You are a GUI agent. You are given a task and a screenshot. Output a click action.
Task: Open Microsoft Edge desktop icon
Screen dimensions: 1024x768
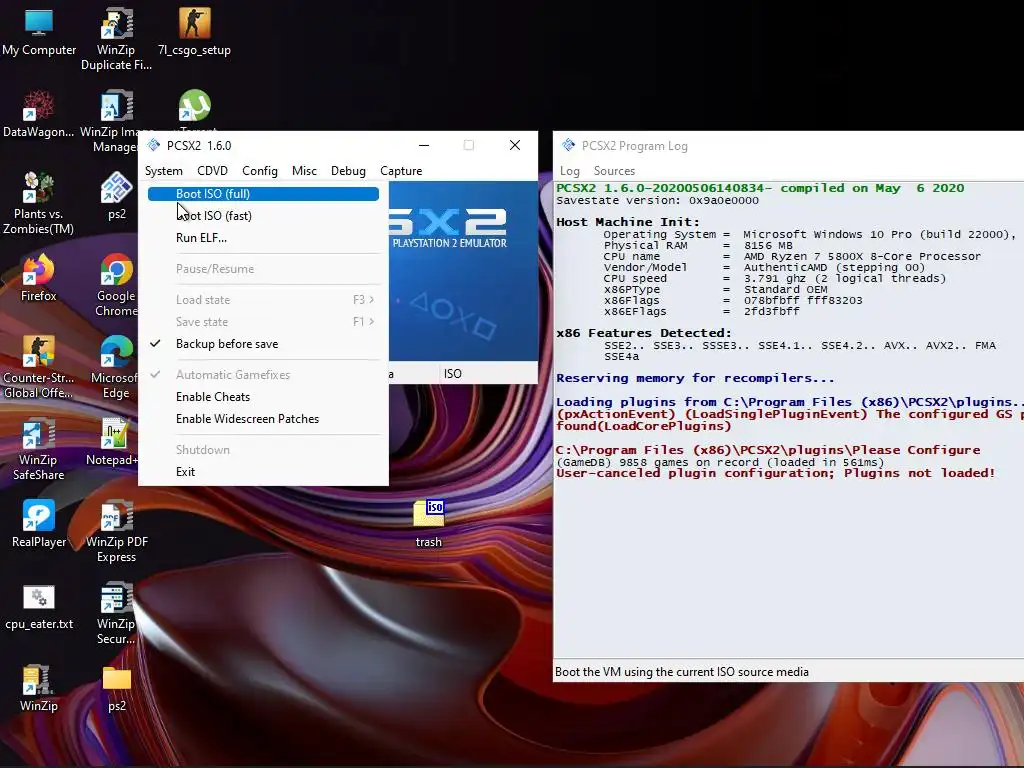(115, 367)
